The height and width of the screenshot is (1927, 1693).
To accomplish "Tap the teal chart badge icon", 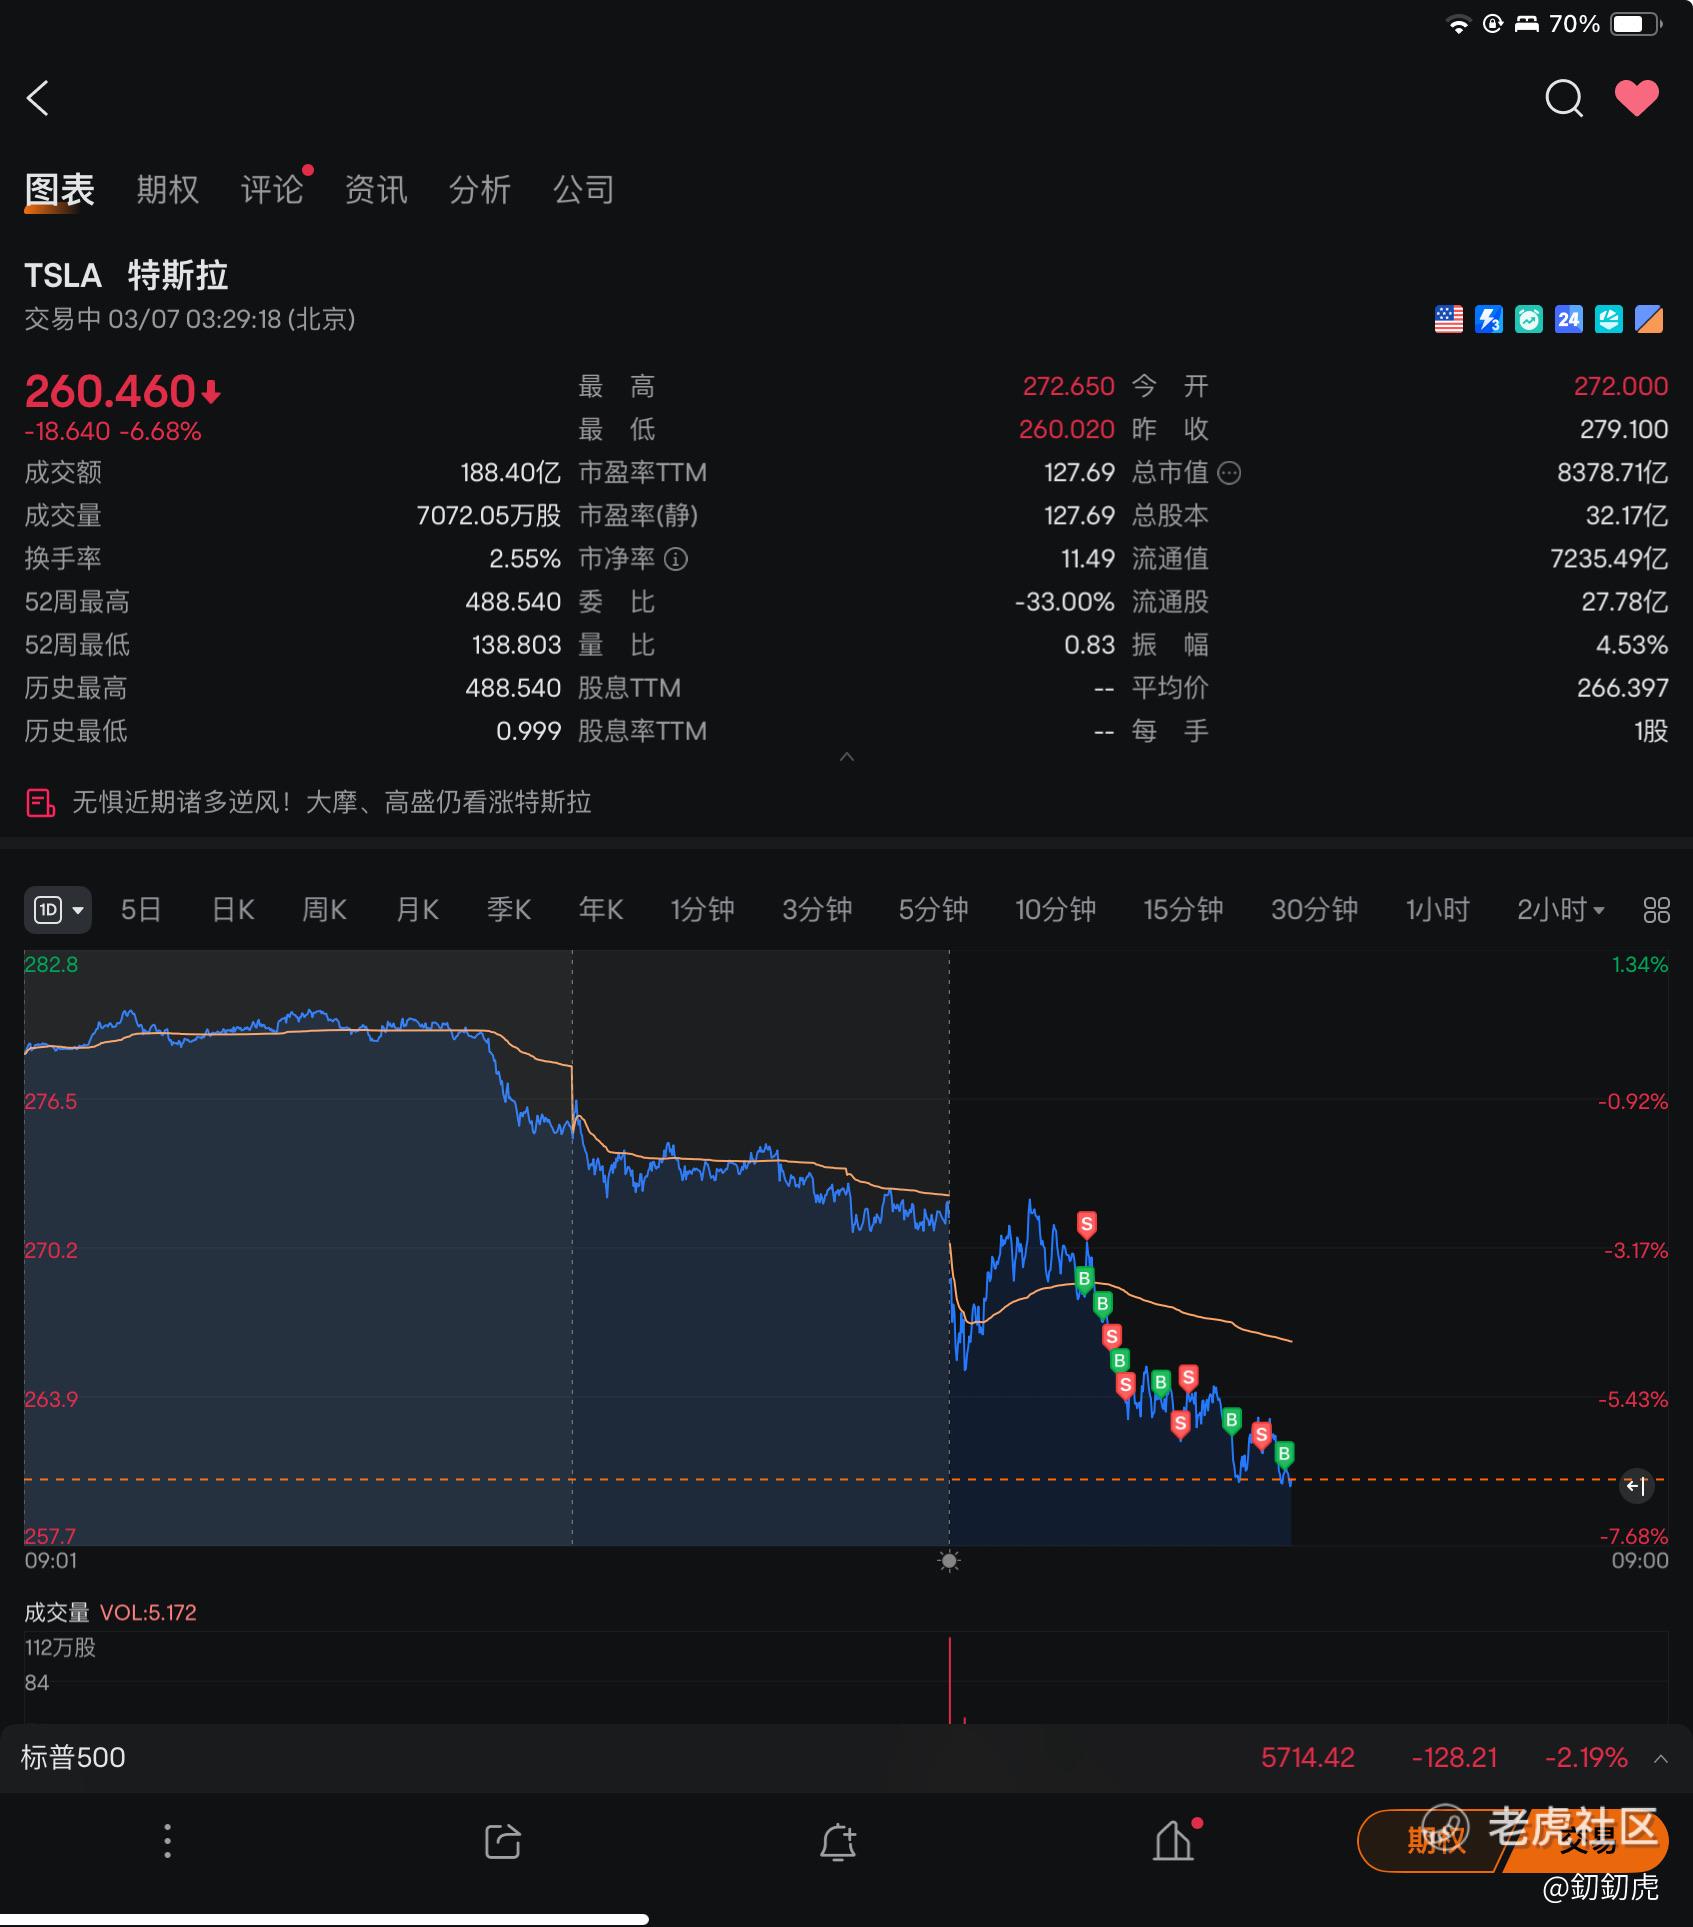I will point(1608,319).
